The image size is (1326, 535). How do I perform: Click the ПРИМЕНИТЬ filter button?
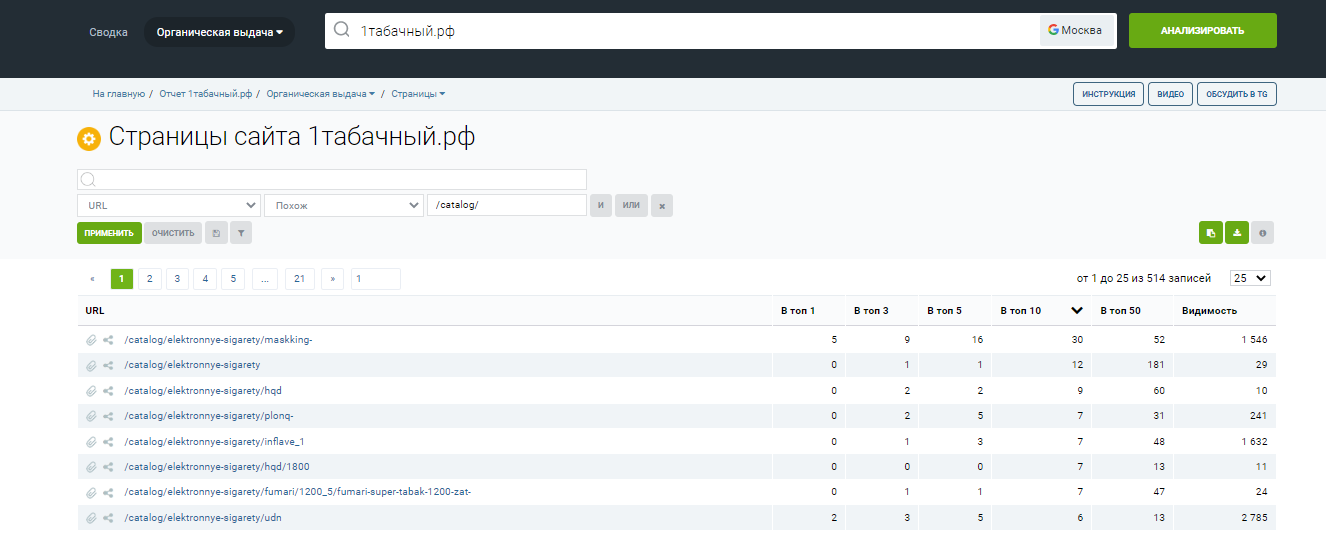click(109, 233)
